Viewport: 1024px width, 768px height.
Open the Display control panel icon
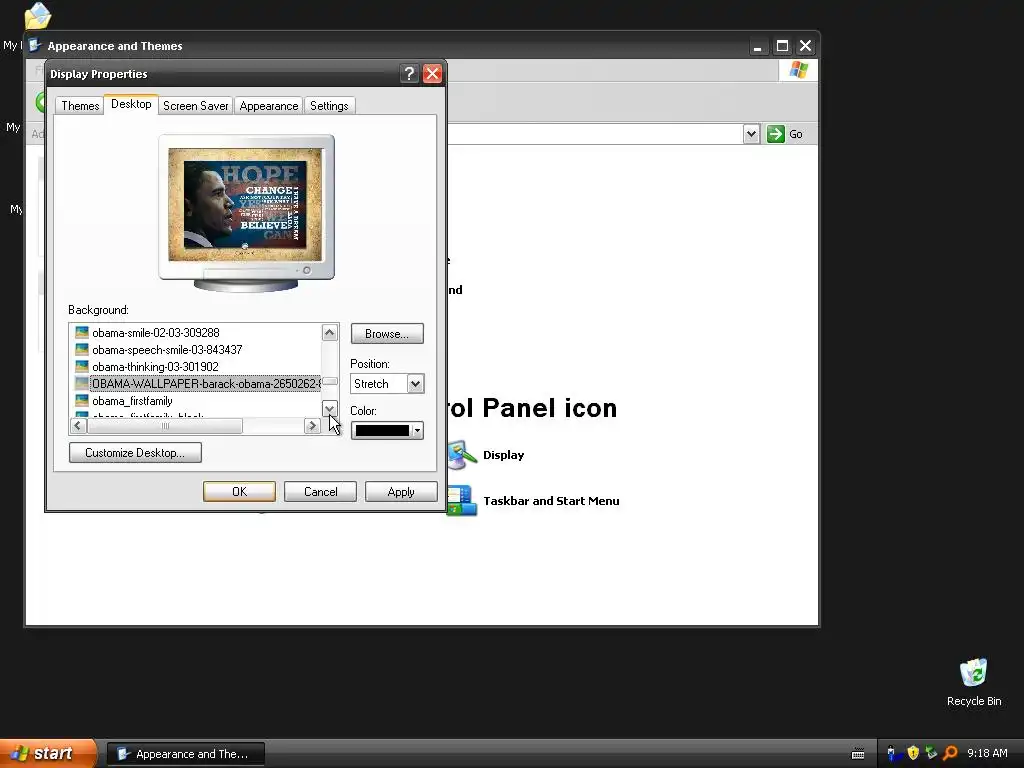[463, 455]
